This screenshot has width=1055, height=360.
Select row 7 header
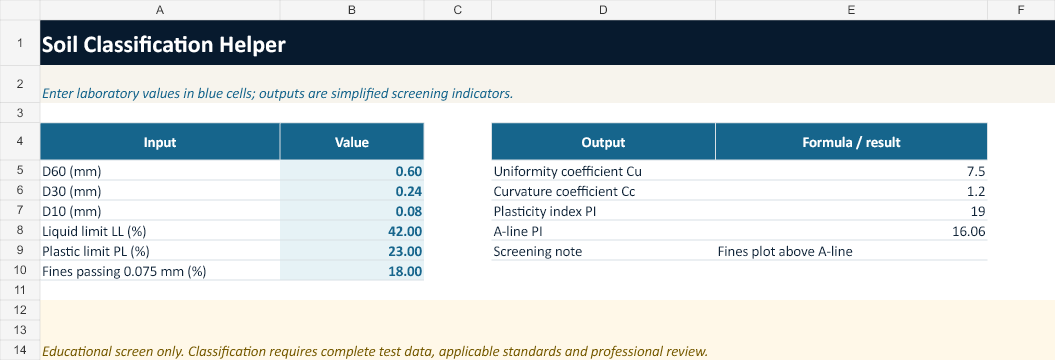[20, 211]
